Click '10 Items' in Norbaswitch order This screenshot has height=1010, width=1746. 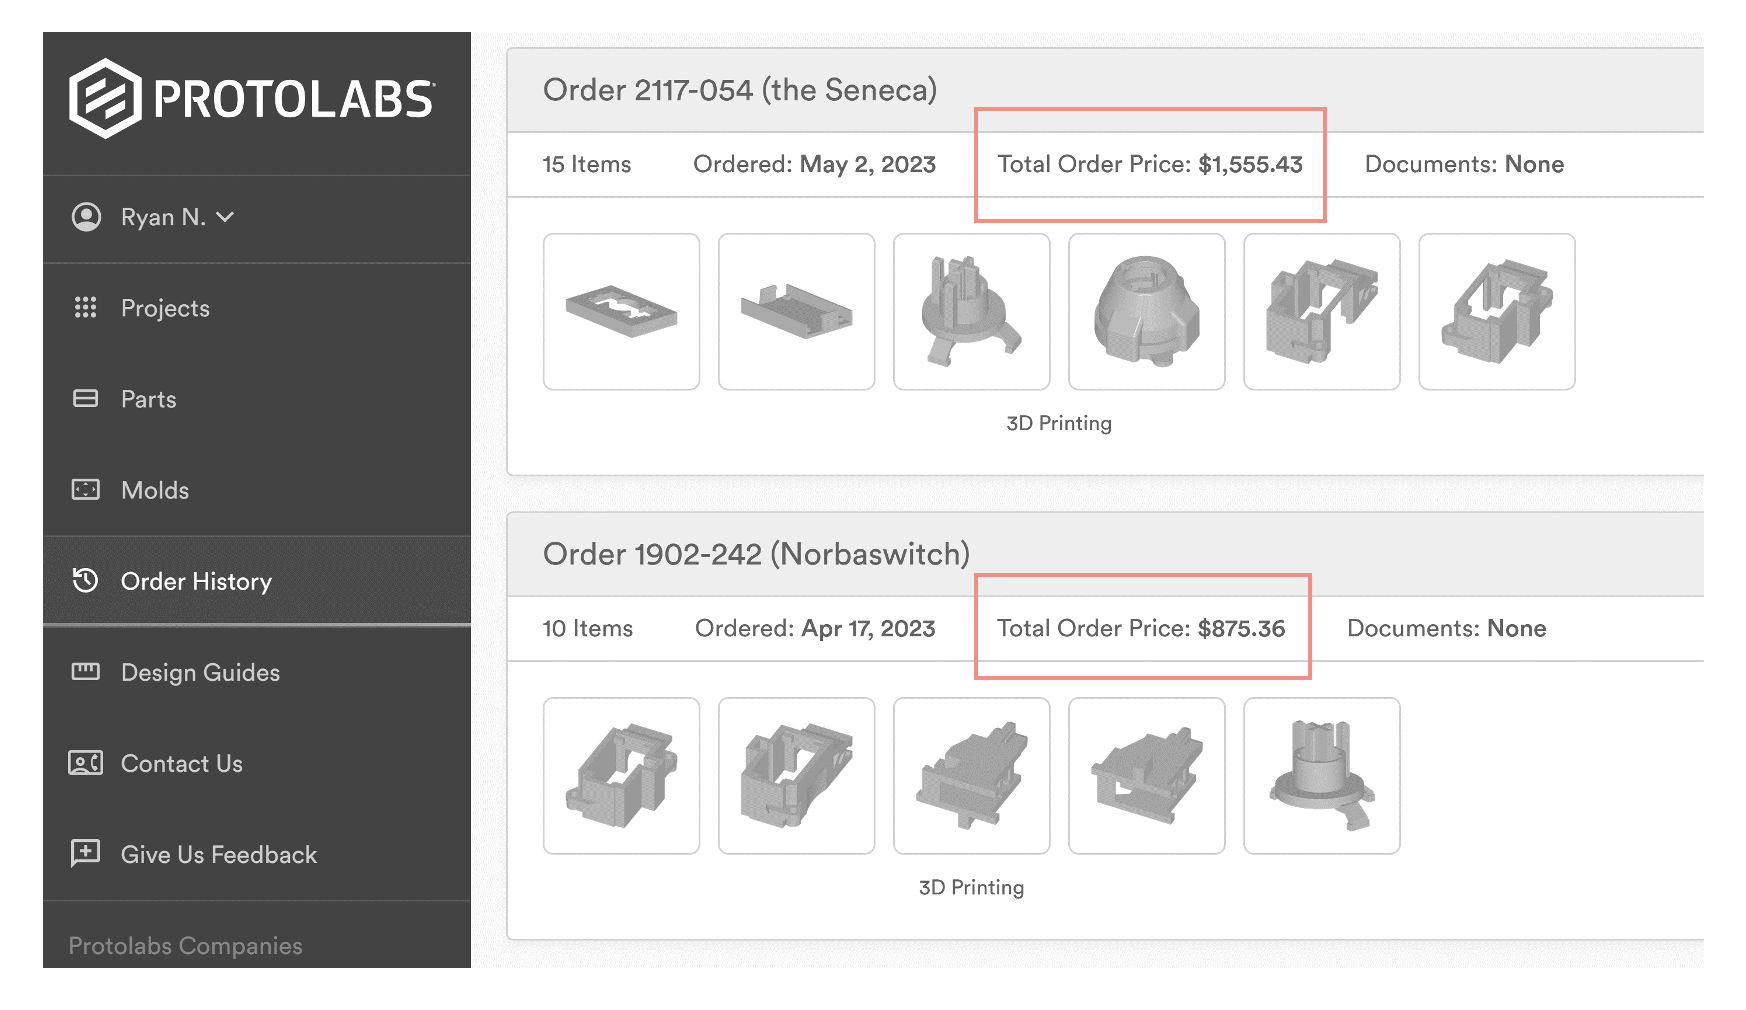tap(588, 628)
